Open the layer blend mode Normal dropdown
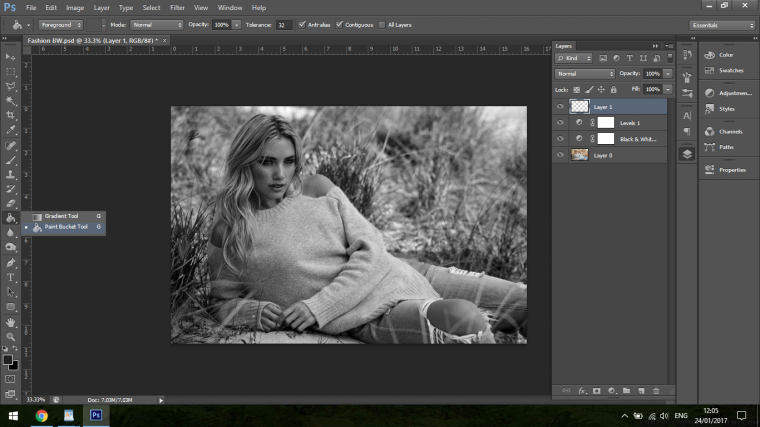This screenshot has height=427, width=760. point(585,74)
